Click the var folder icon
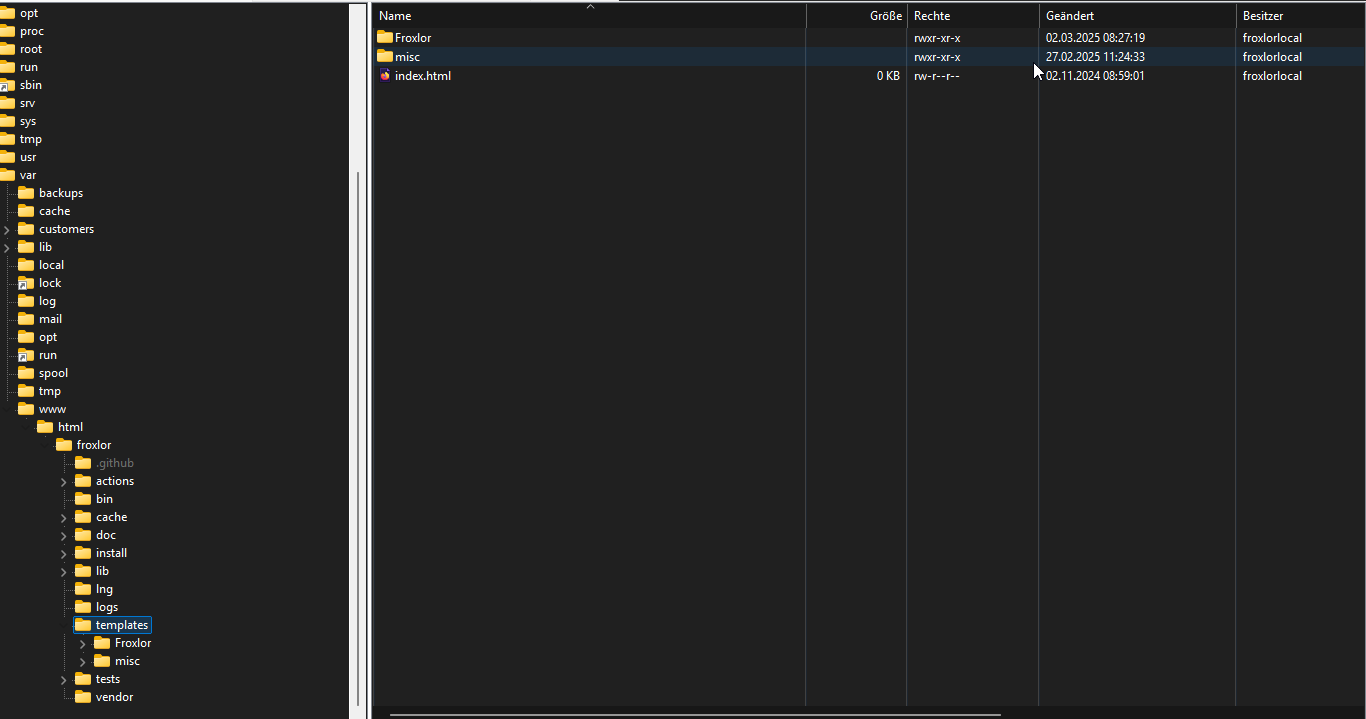The image size is (1366, 719). (x=7, y=175)
